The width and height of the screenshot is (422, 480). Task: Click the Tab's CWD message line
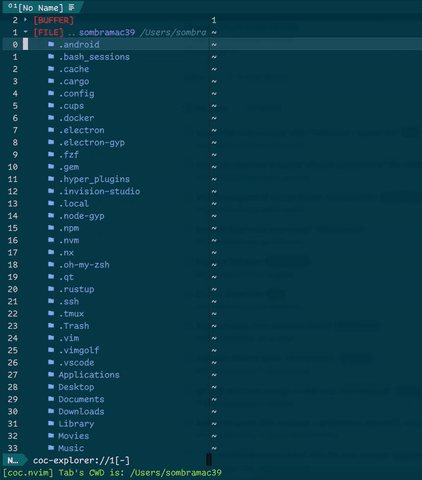(x=112, y=473)
